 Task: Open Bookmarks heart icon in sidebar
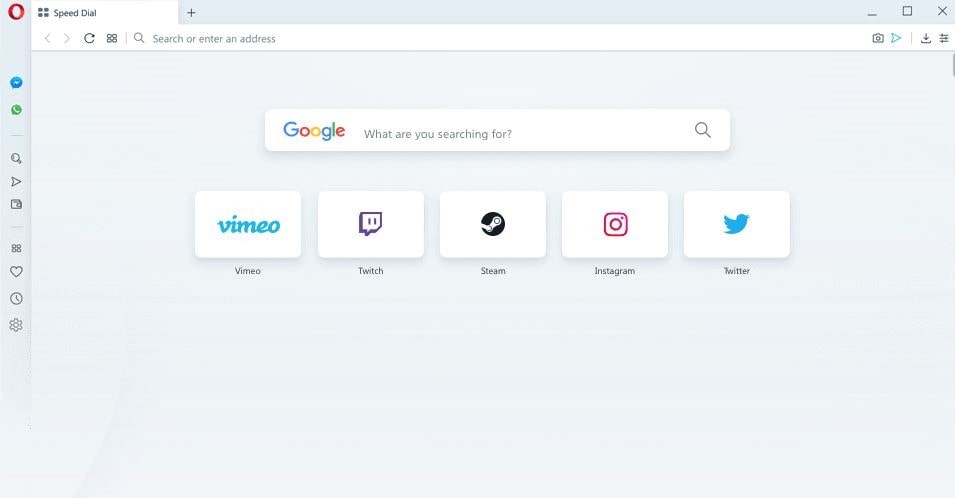16,272
